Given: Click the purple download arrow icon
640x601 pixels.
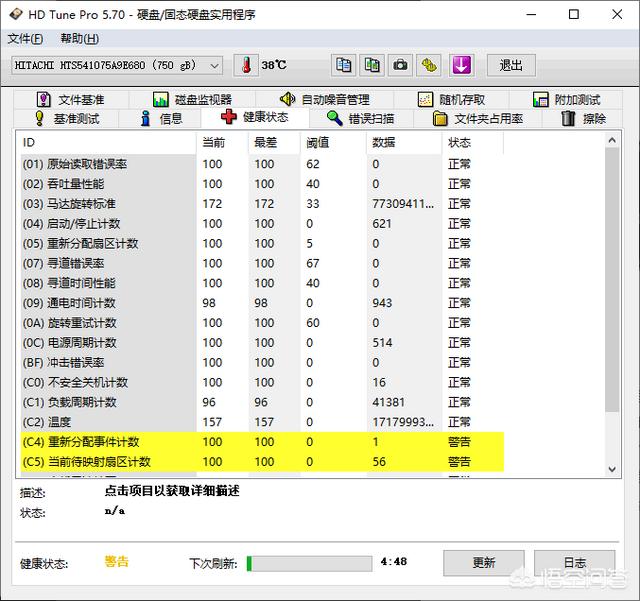Looking at the screenshot, I should pyautogui.click(x=462, y=65).
